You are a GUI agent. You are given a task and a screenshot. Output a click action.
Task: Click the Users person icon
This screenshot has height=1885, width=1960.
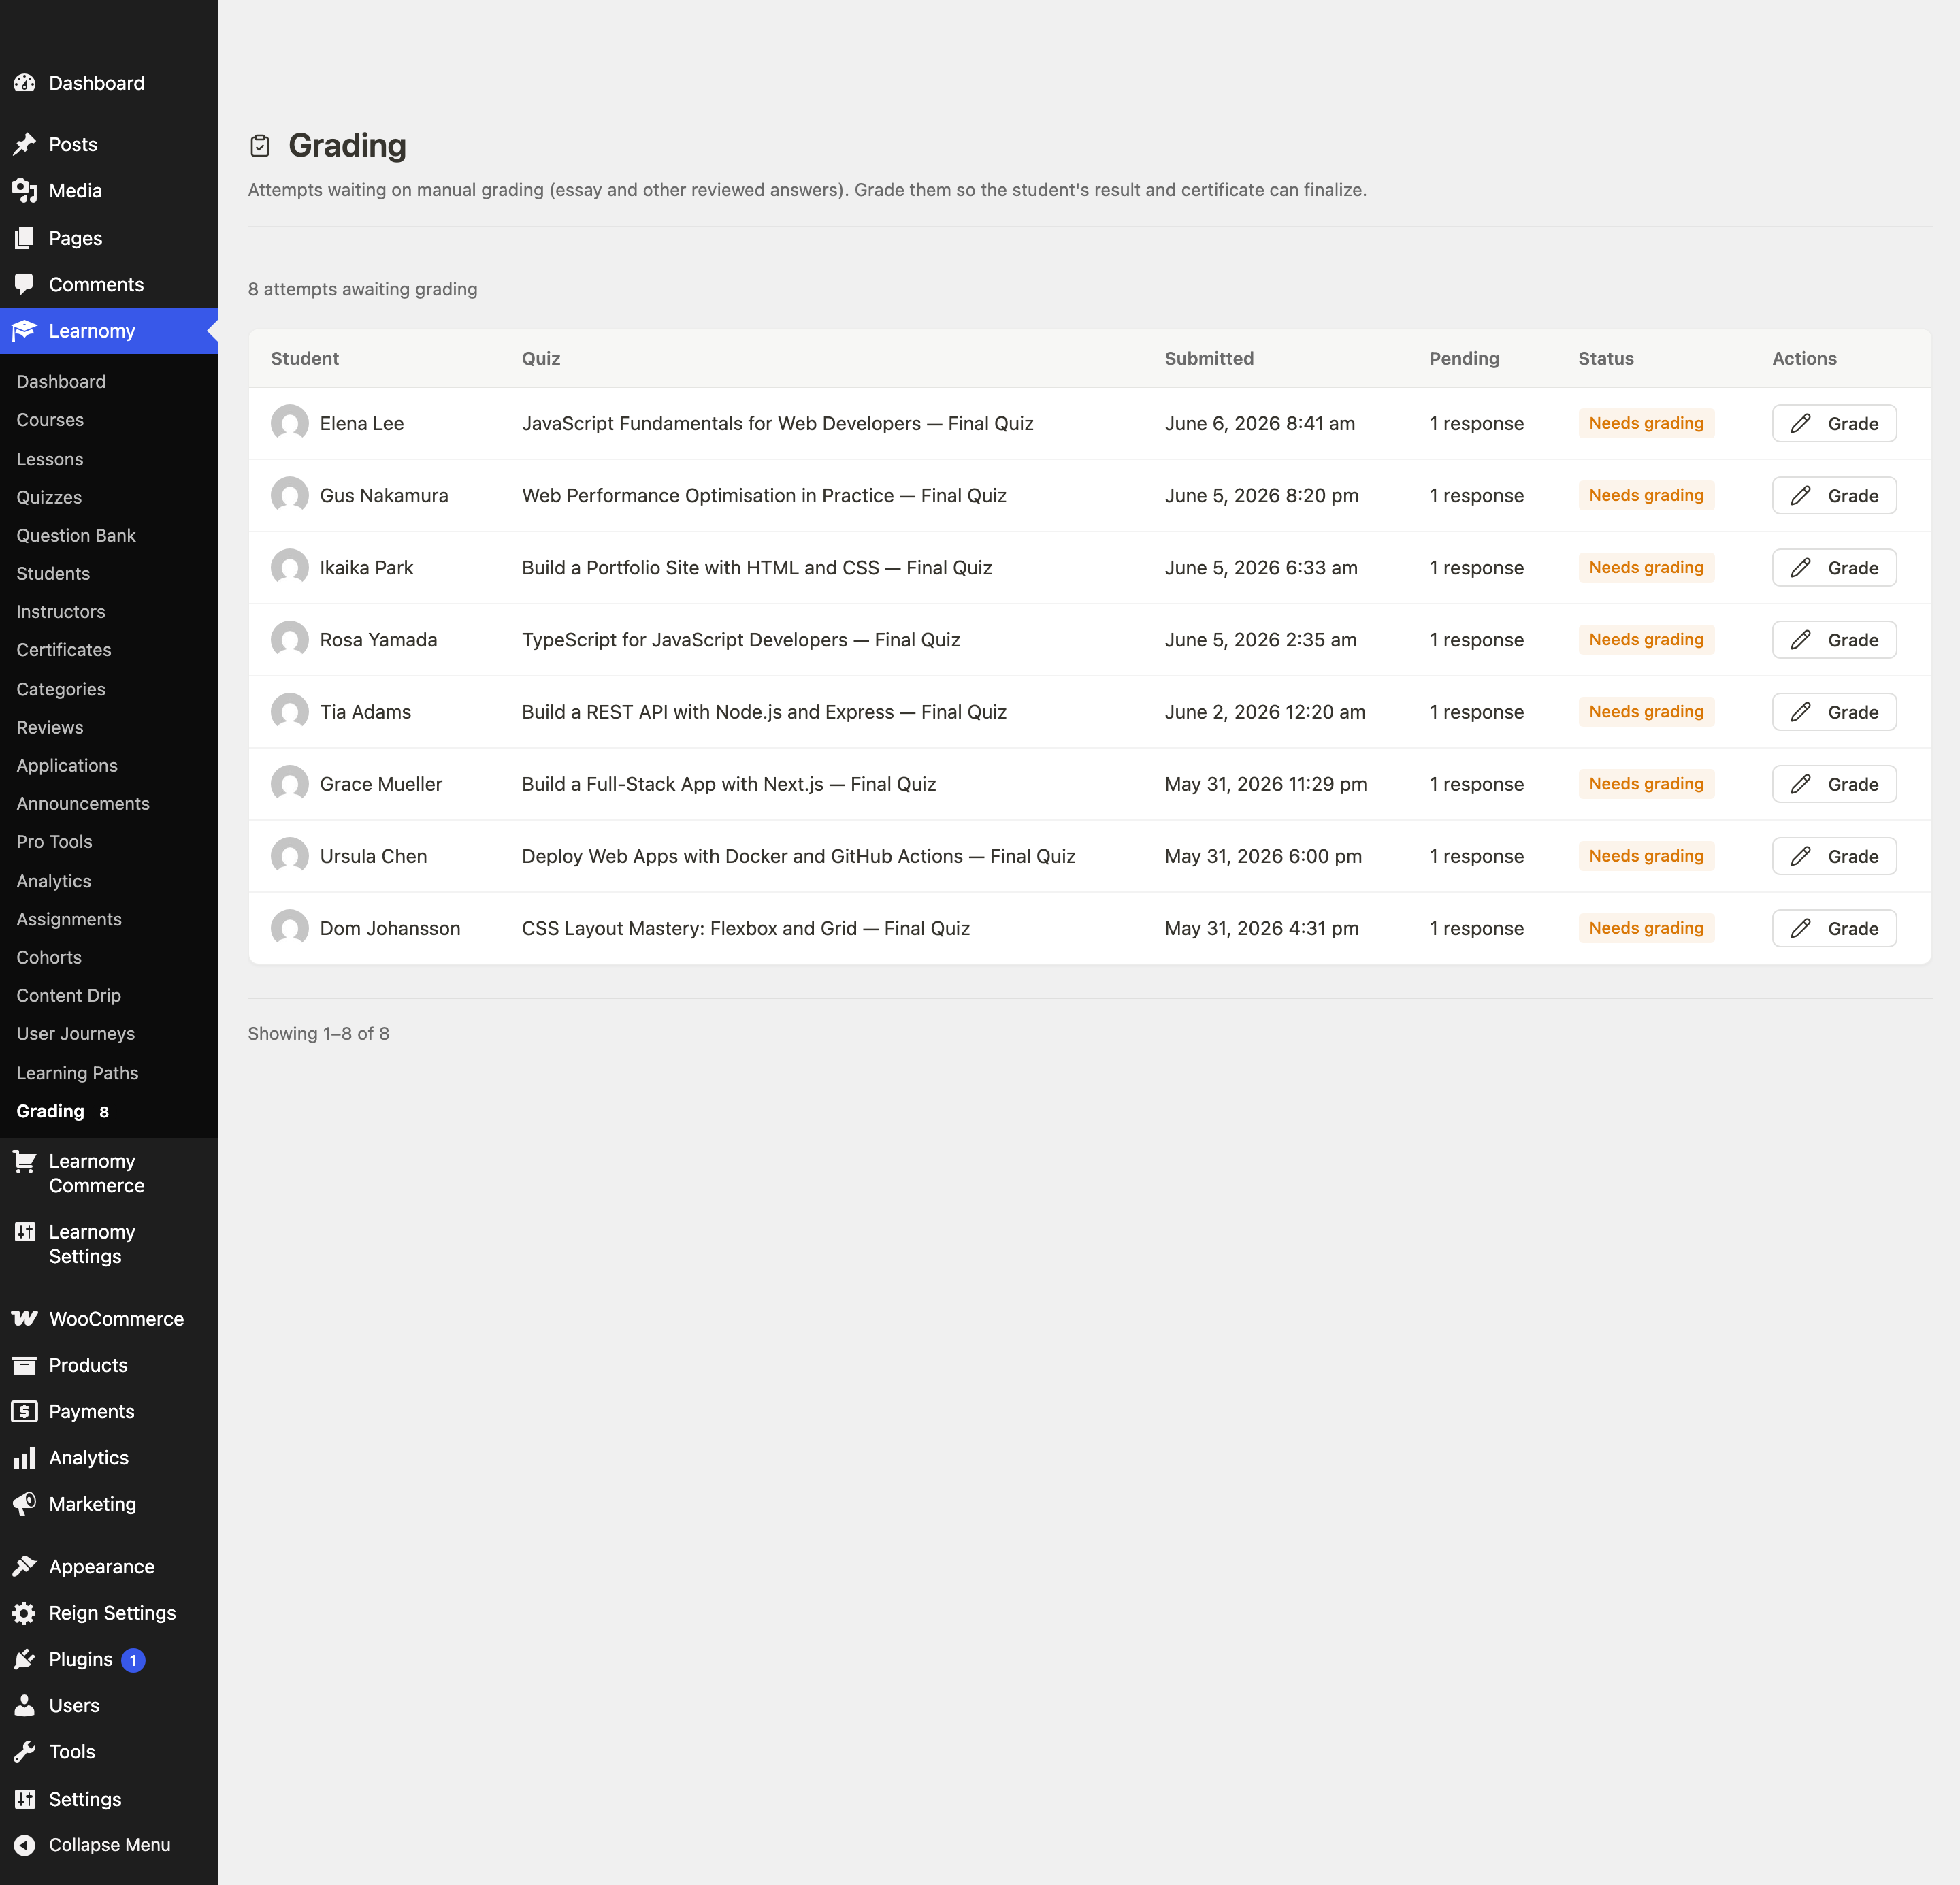[25, 1705]
